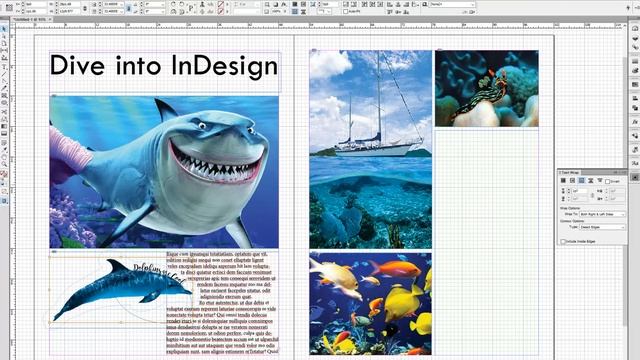Click Rotate 90° Counter-clockwise icon in Control panel
The image size is (640, 360).
pyautogui.click(x=181, y=4)
